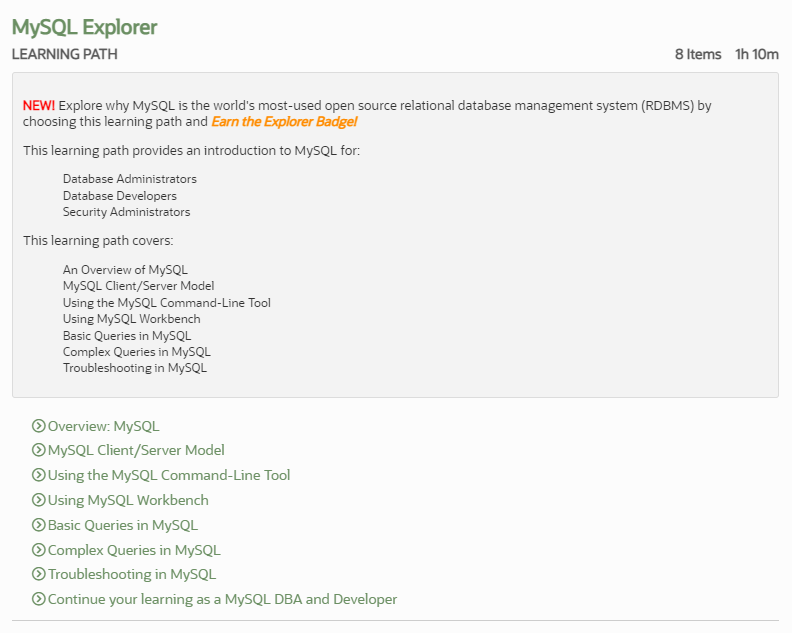792x633 pixels.
Task: Click the arrow icon beside Continue your learning
Action: coord(38,599)
